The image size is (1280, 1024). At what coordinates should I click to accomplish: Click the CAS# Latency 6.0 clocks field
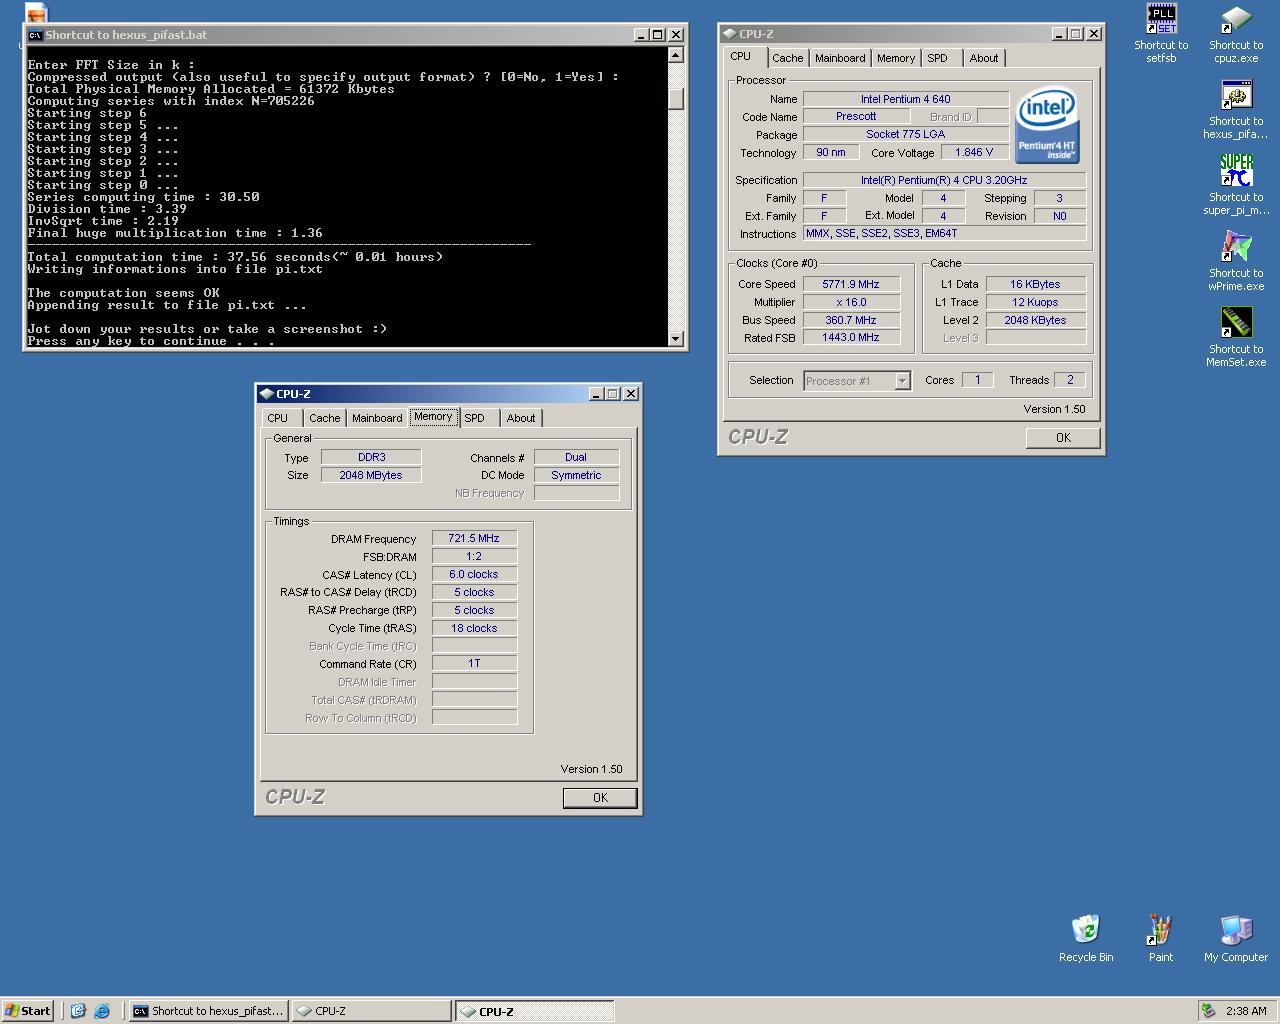pos(474,574)
